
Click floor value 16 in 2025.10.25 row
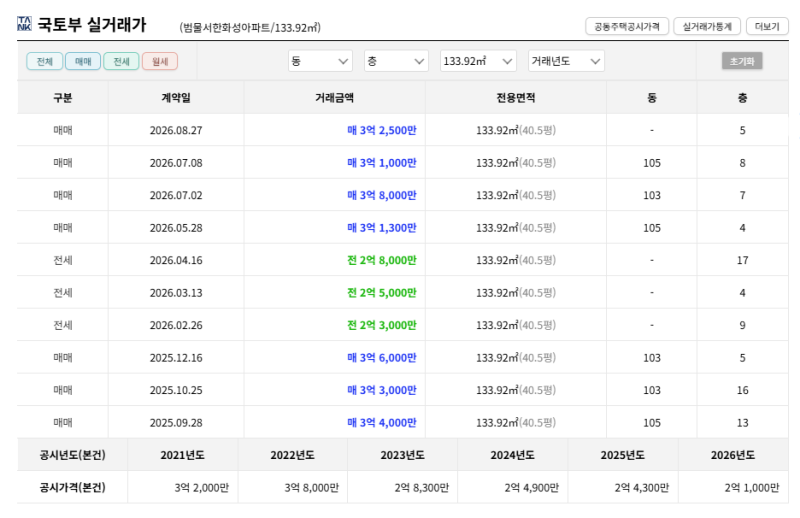tap(742, 390)
